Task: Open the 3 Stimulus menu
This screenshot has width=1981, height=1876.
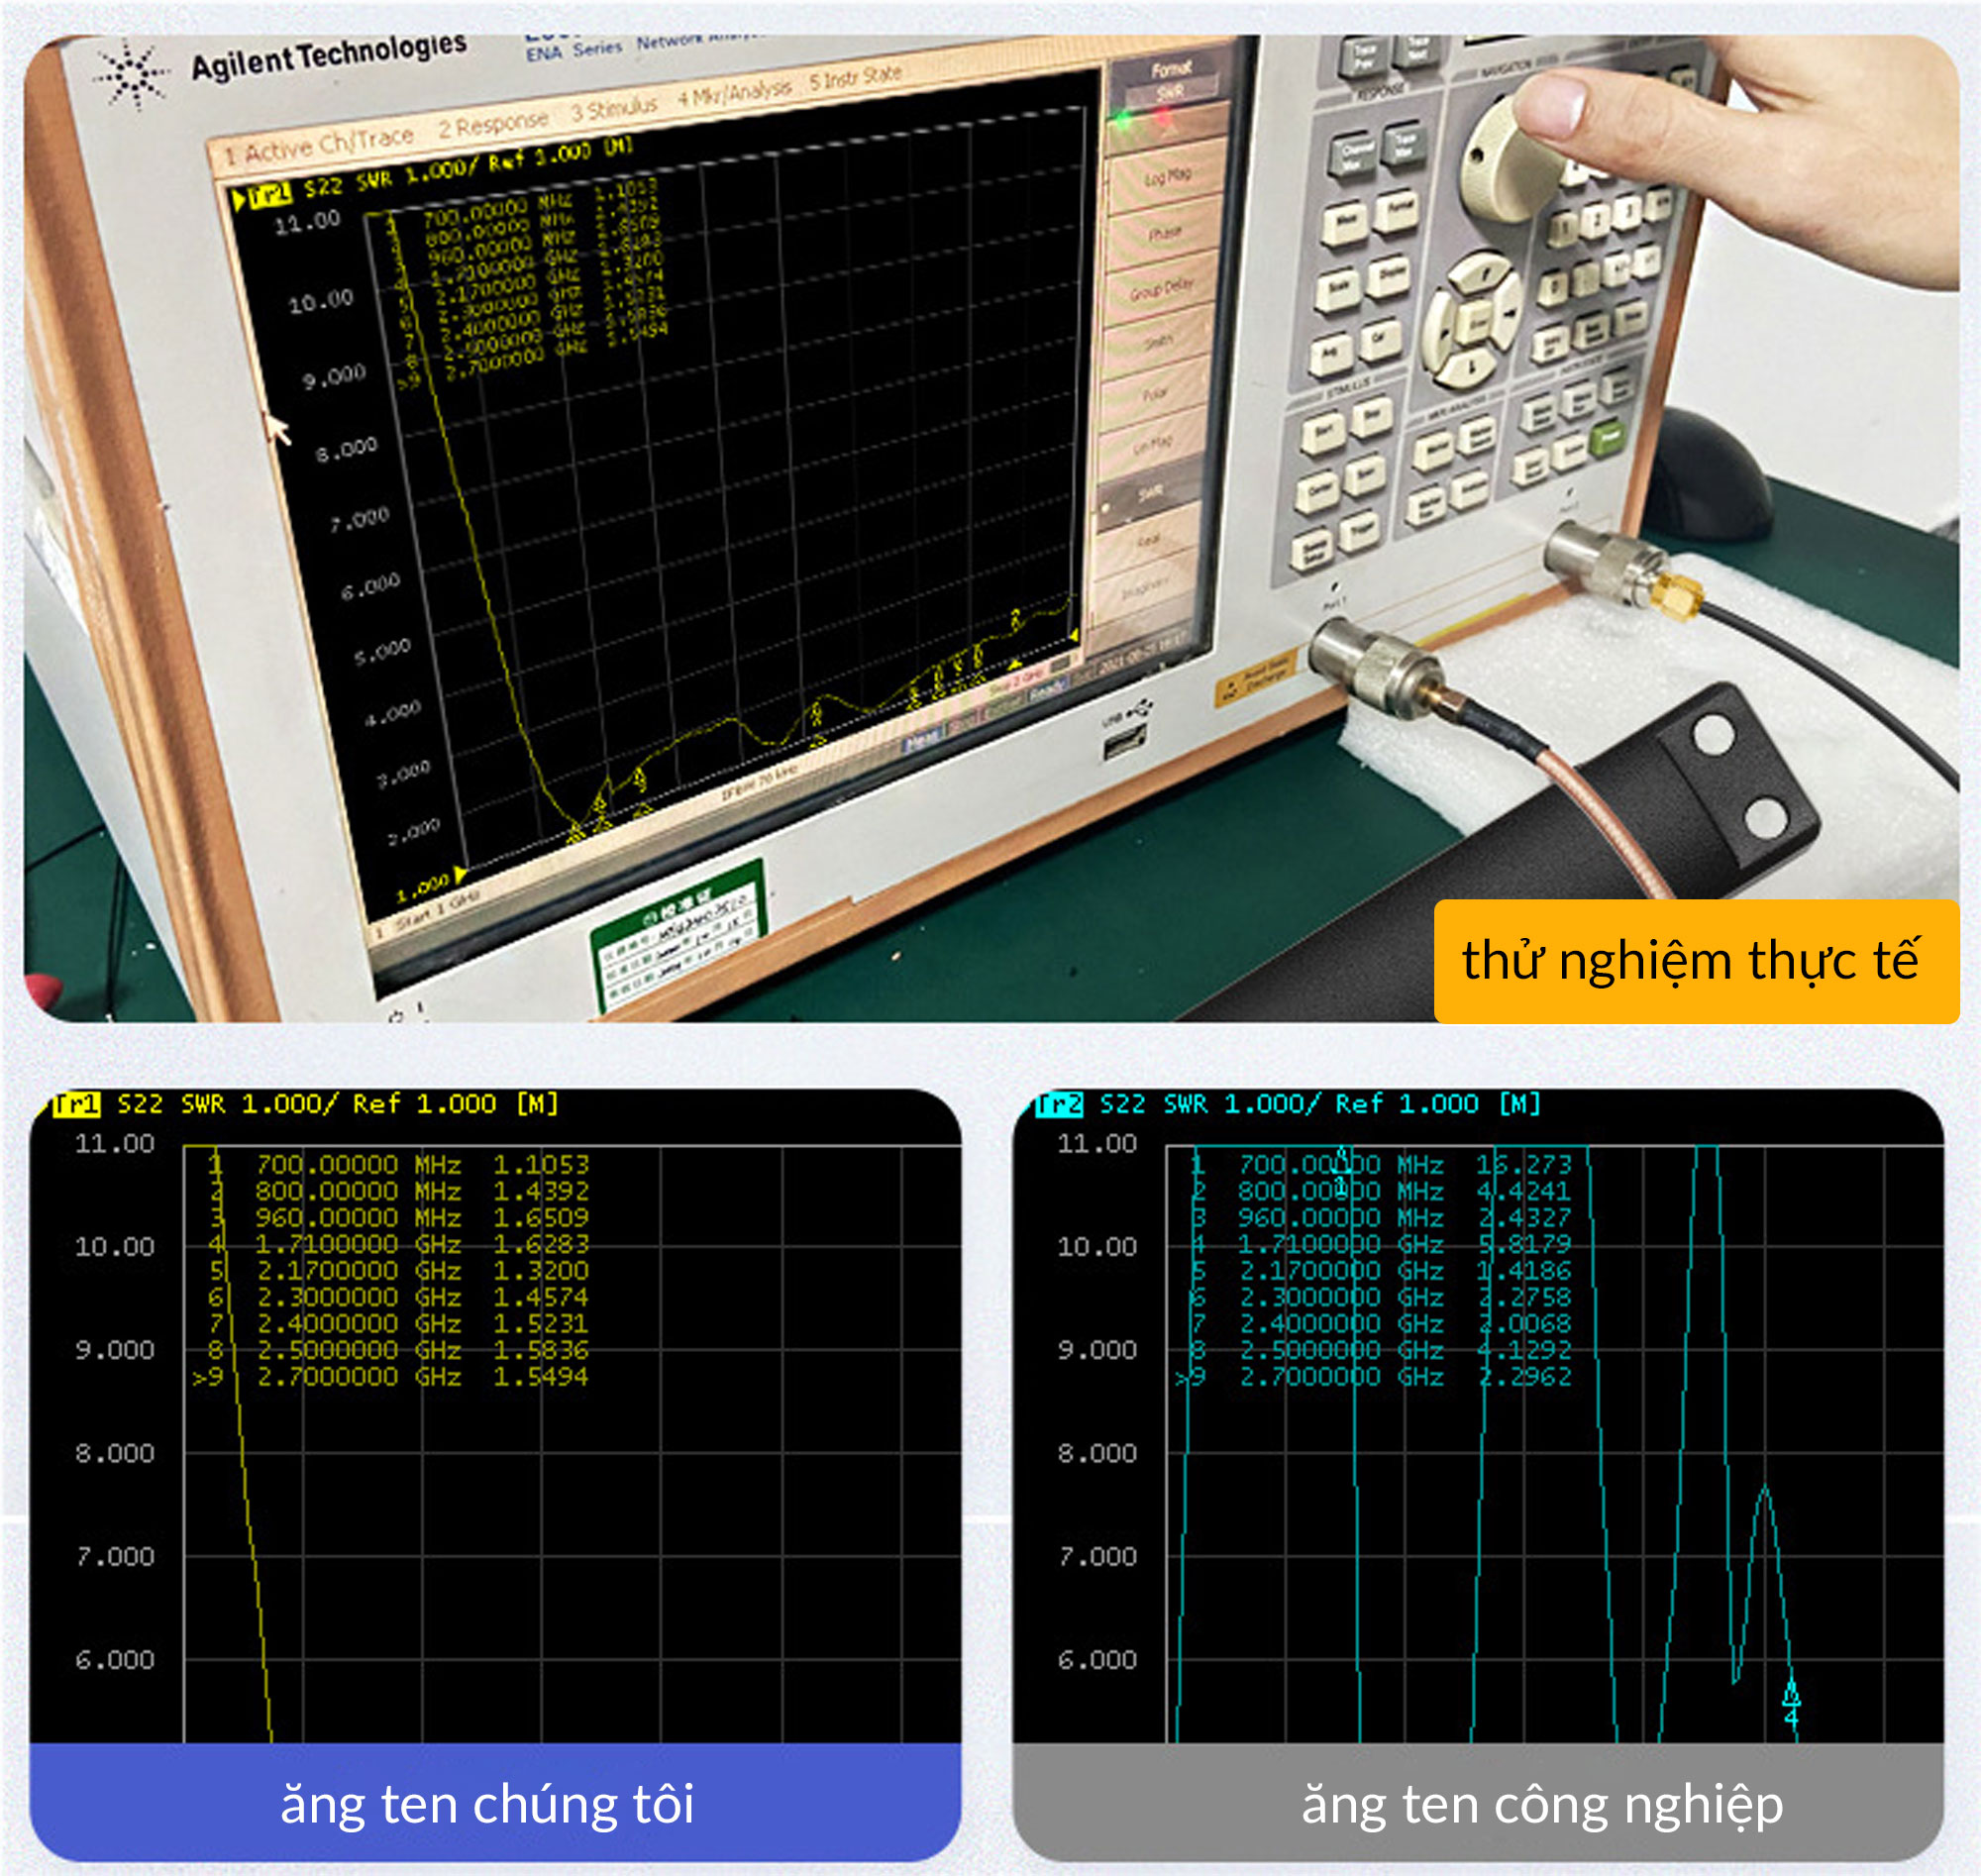Action: (613, 107)
